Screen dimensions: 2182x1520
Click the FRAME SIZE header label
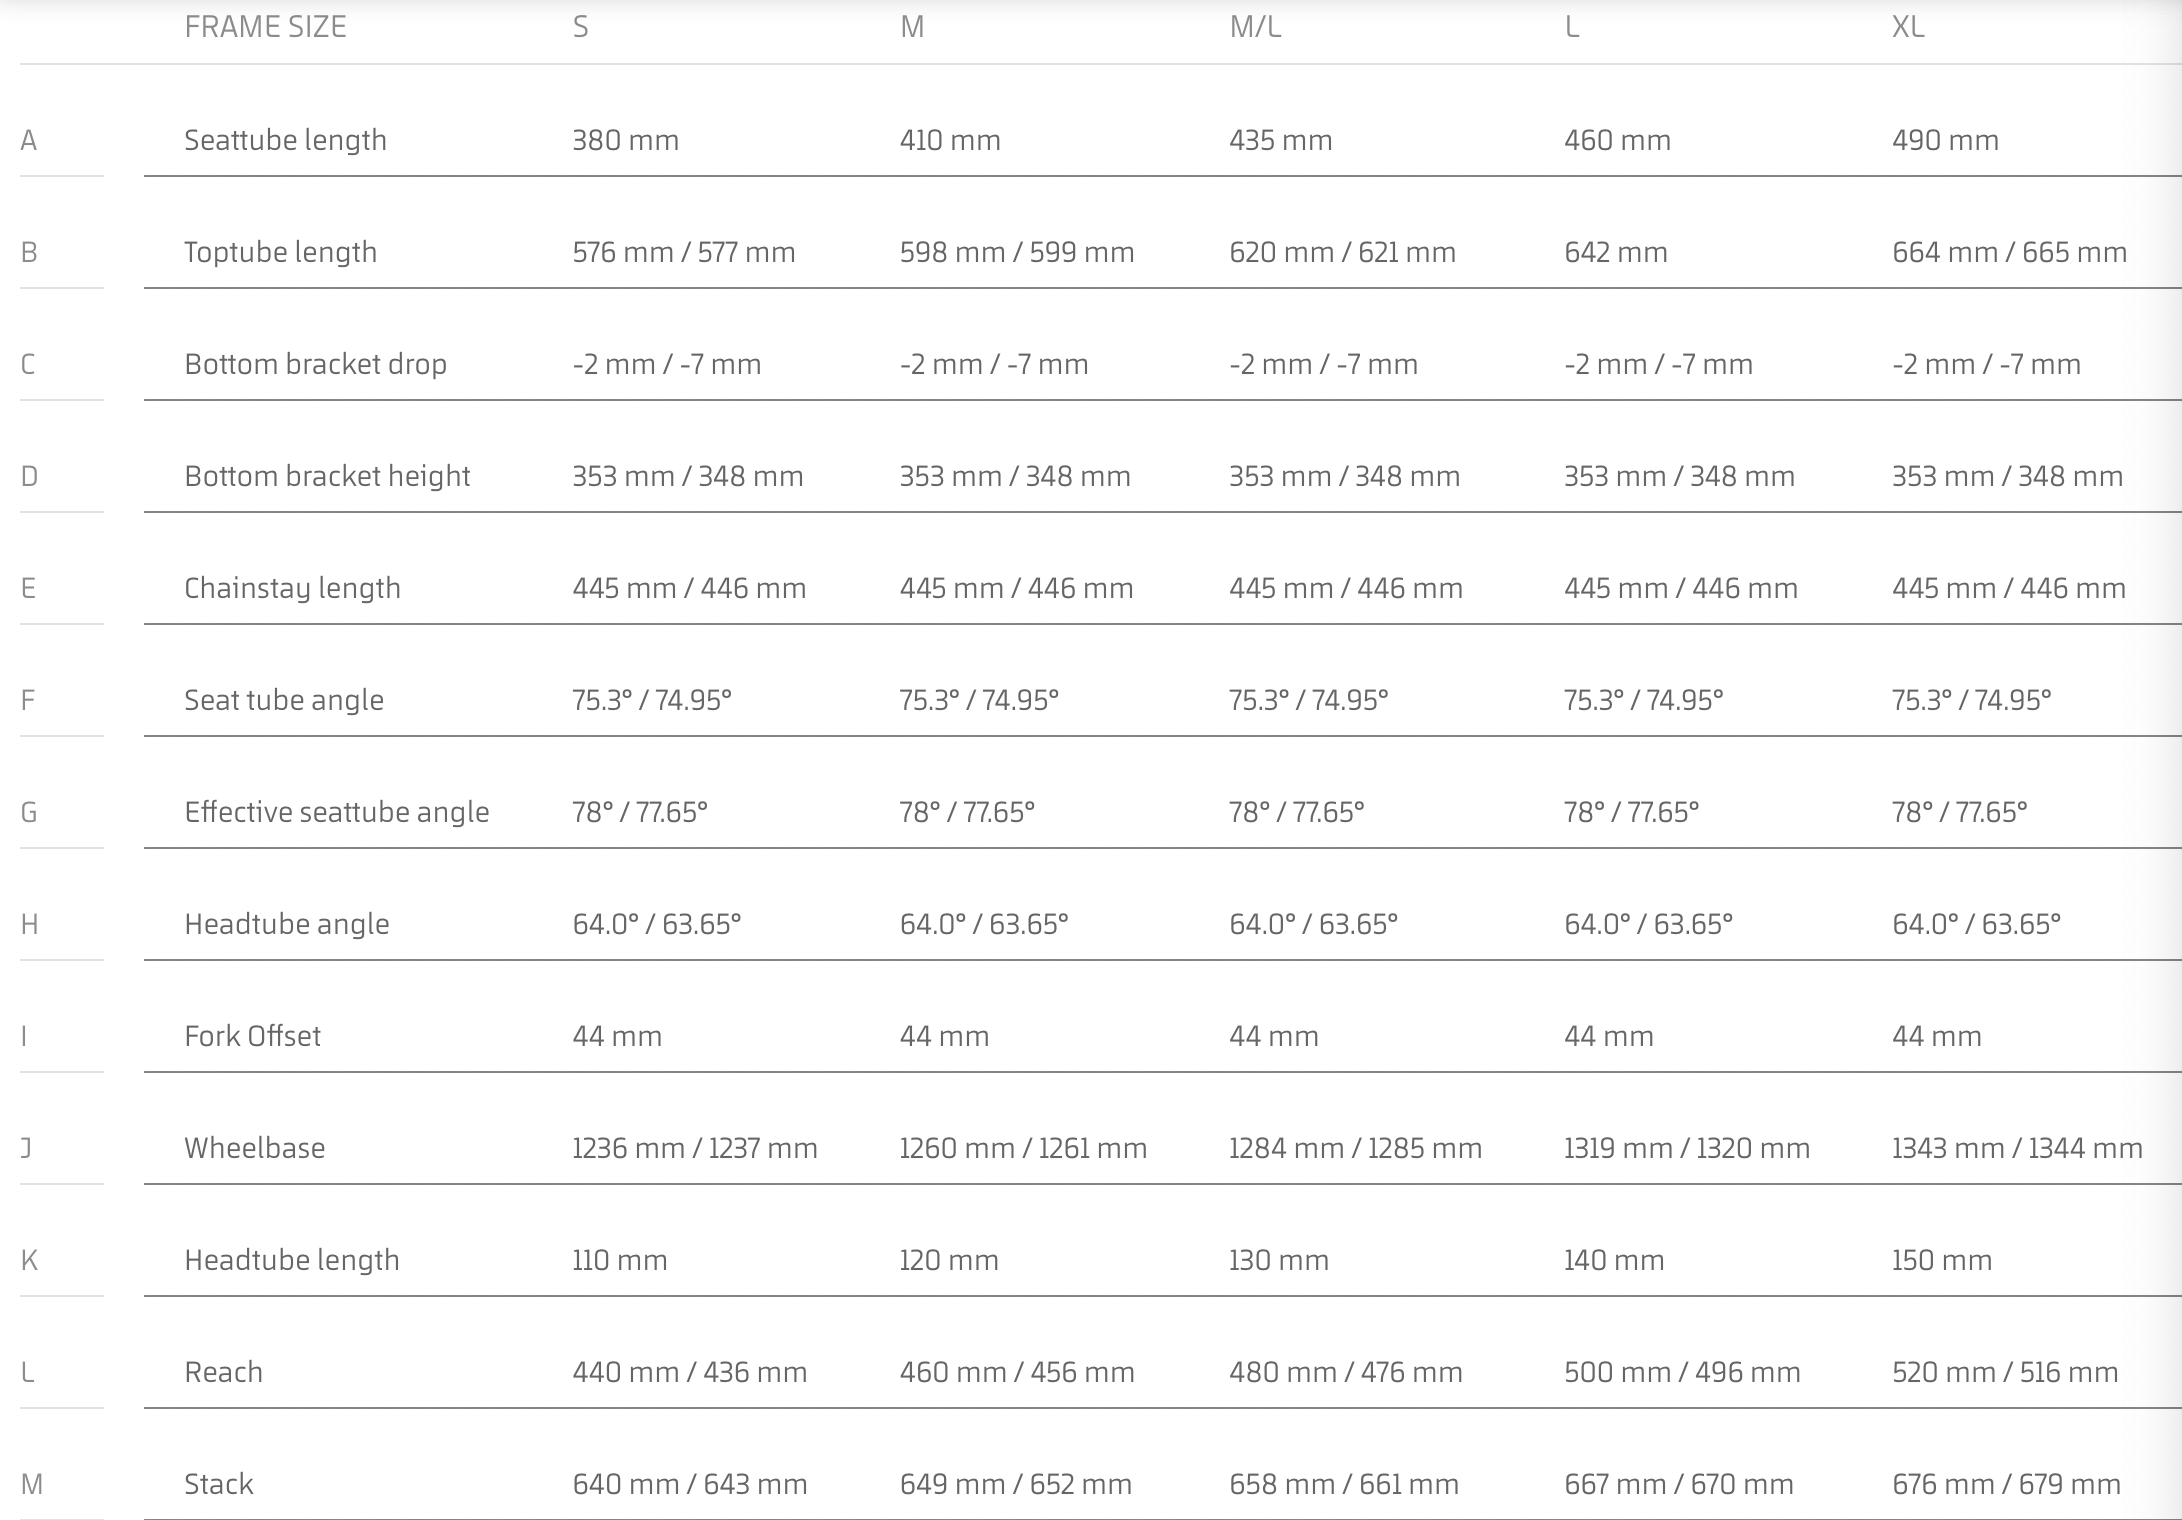pos(265,27)
